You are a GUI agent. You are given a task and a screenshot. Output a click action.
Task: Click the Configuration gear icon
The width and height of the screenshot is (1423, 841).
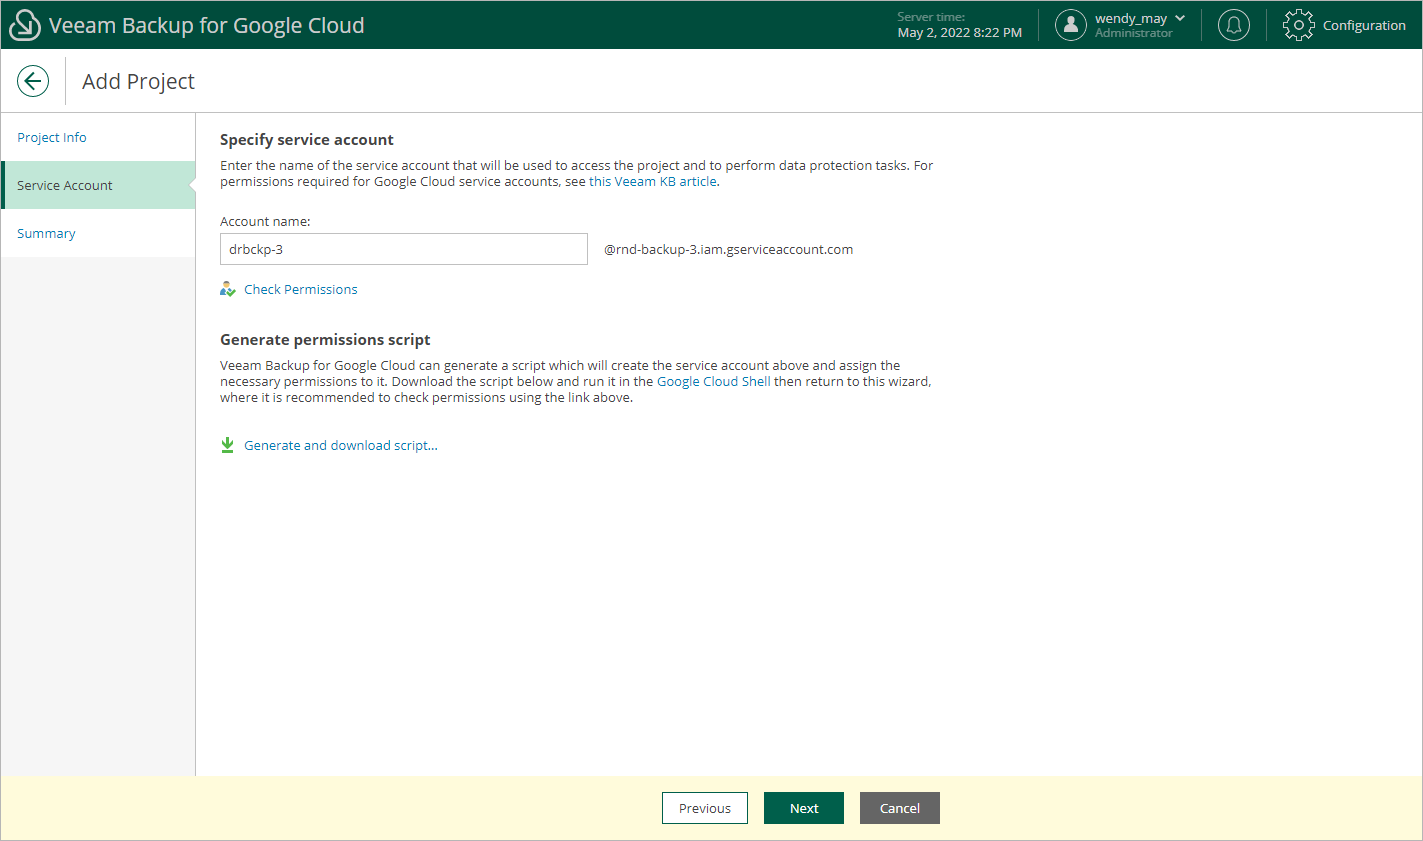pyautogui.click(x=1299, y=25)
